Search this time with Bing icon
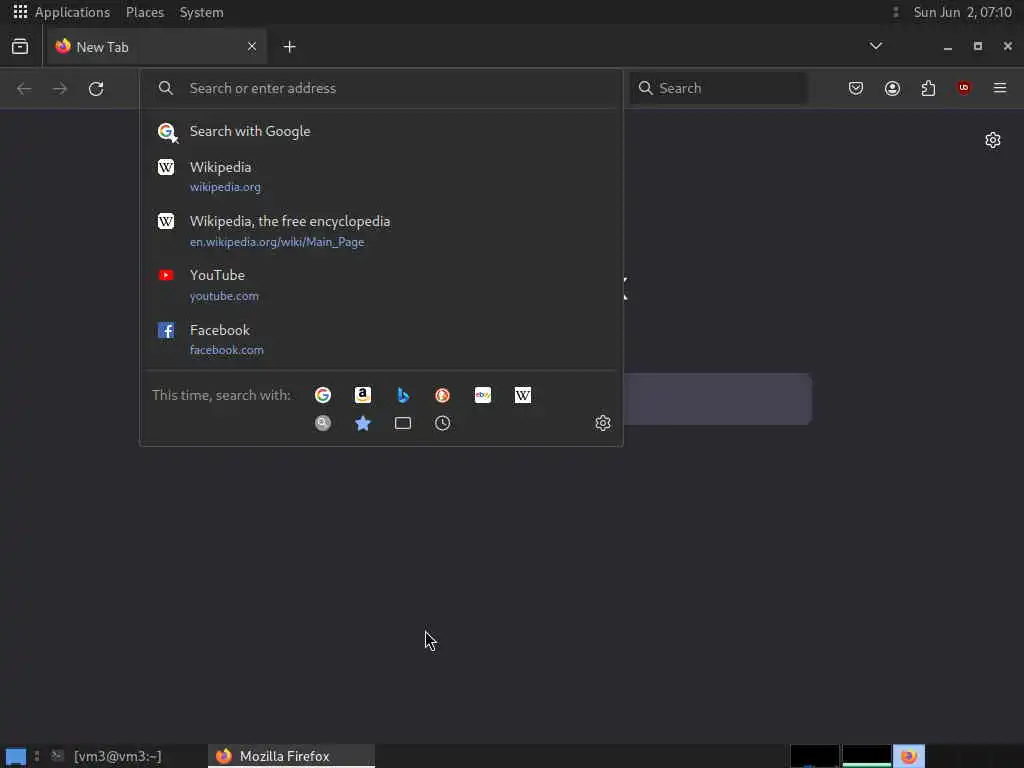This screenshot has width=1024, height=768. (403, 395)
